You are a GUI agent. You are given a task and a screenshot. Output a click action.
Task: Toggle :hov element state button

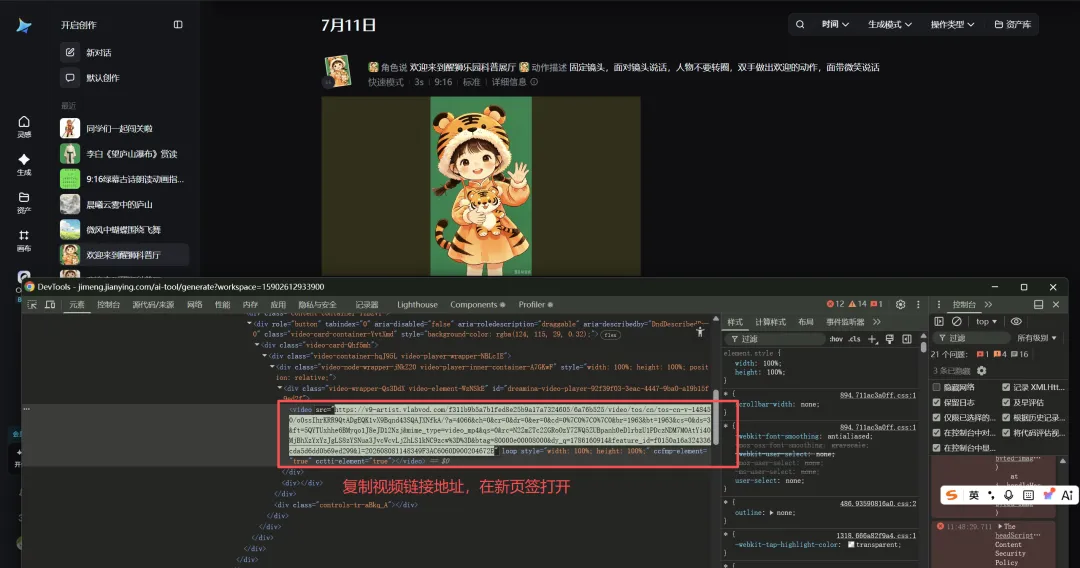point(835,339)
